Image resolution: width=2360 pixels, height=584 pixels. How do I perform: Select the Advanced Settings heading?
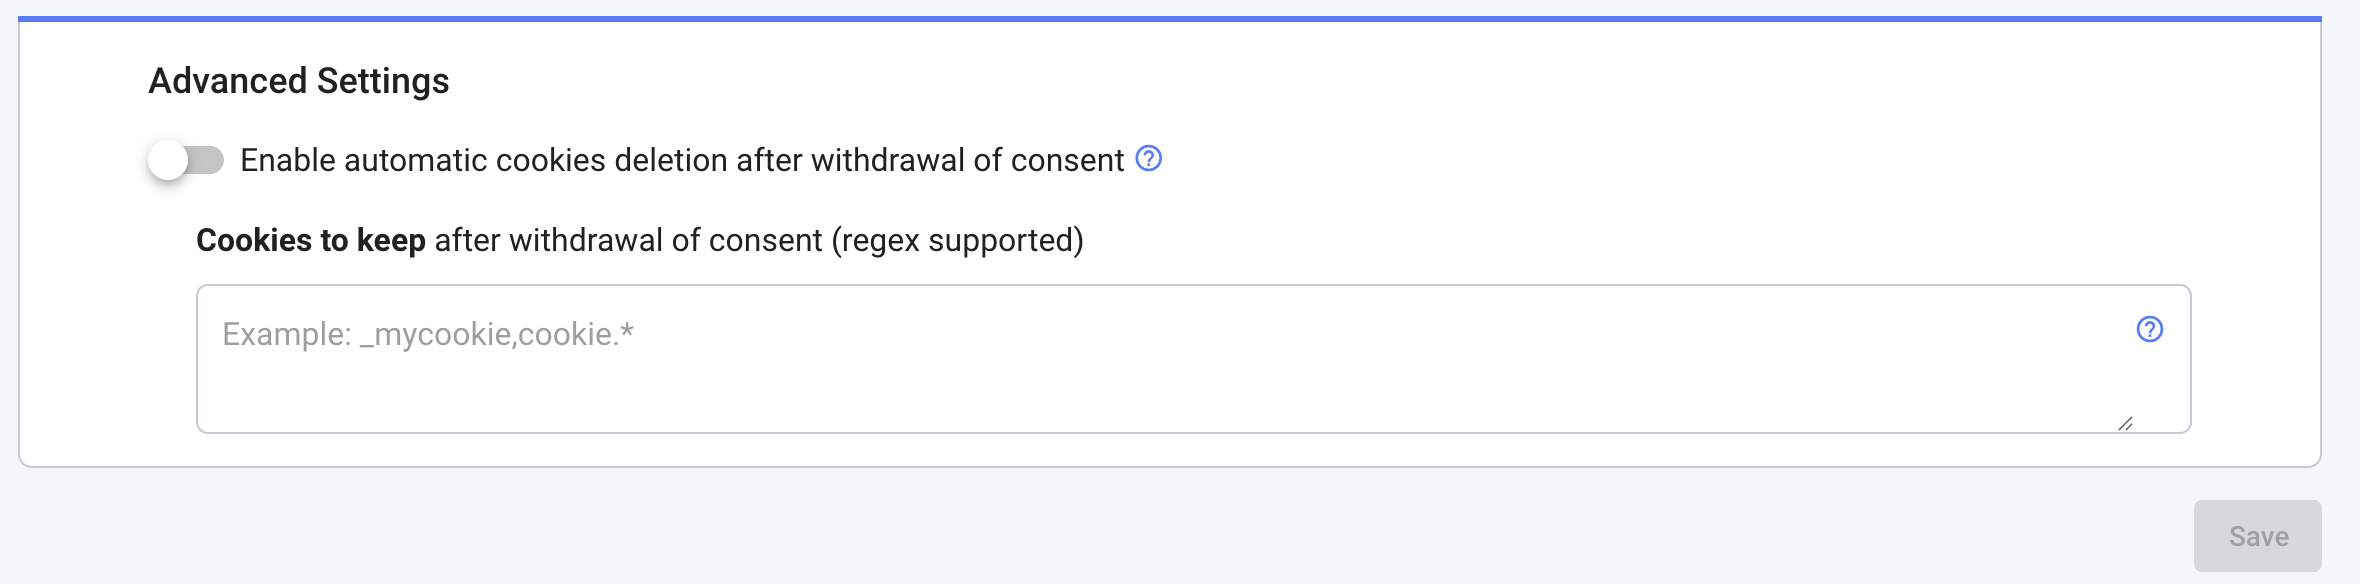(298, 81)
